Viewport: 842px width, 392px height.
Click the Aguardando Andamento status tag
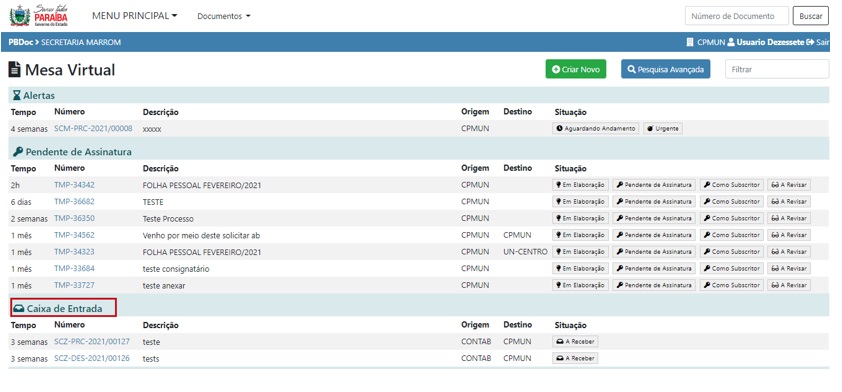pos(596,129)
